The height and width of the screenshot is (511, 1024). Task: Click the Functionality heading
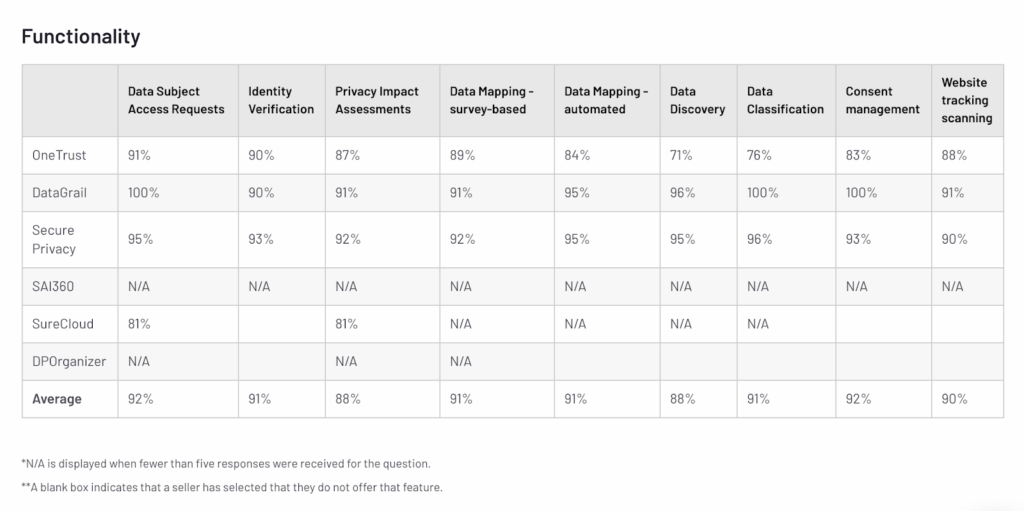tap(80, 37)
